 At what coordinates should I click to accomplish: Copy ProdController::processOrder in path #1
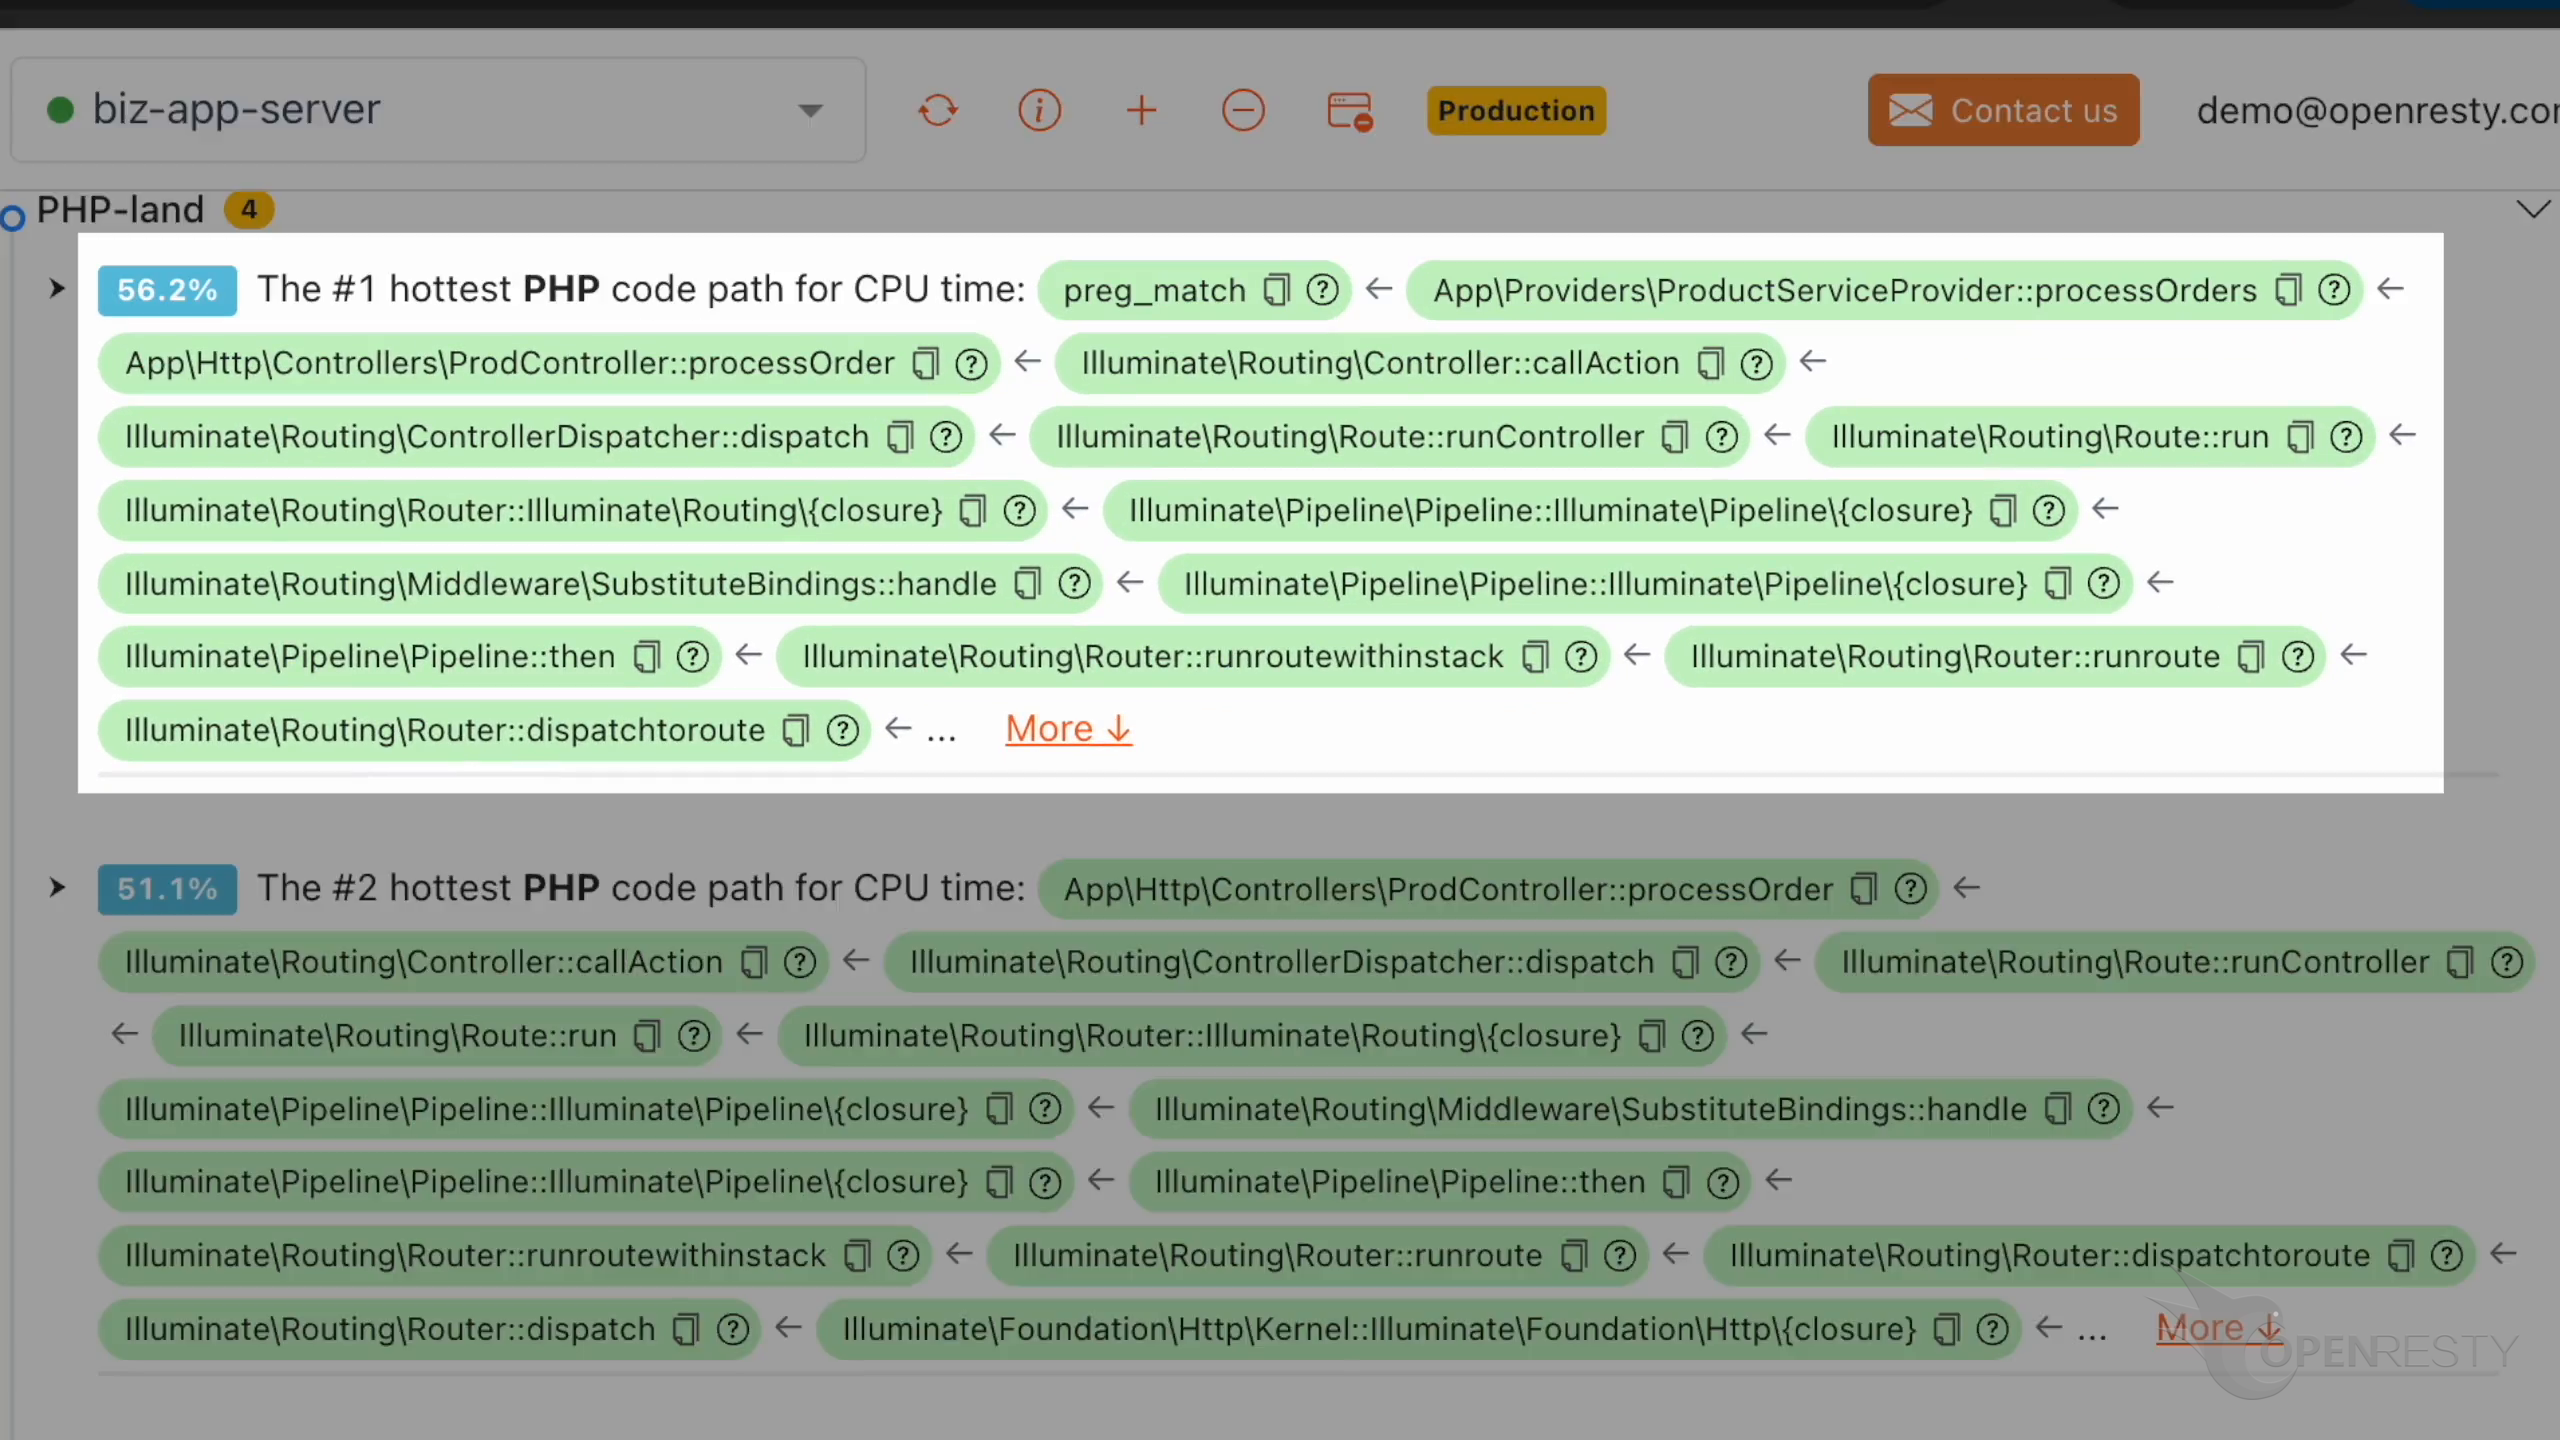coord(926,363)
